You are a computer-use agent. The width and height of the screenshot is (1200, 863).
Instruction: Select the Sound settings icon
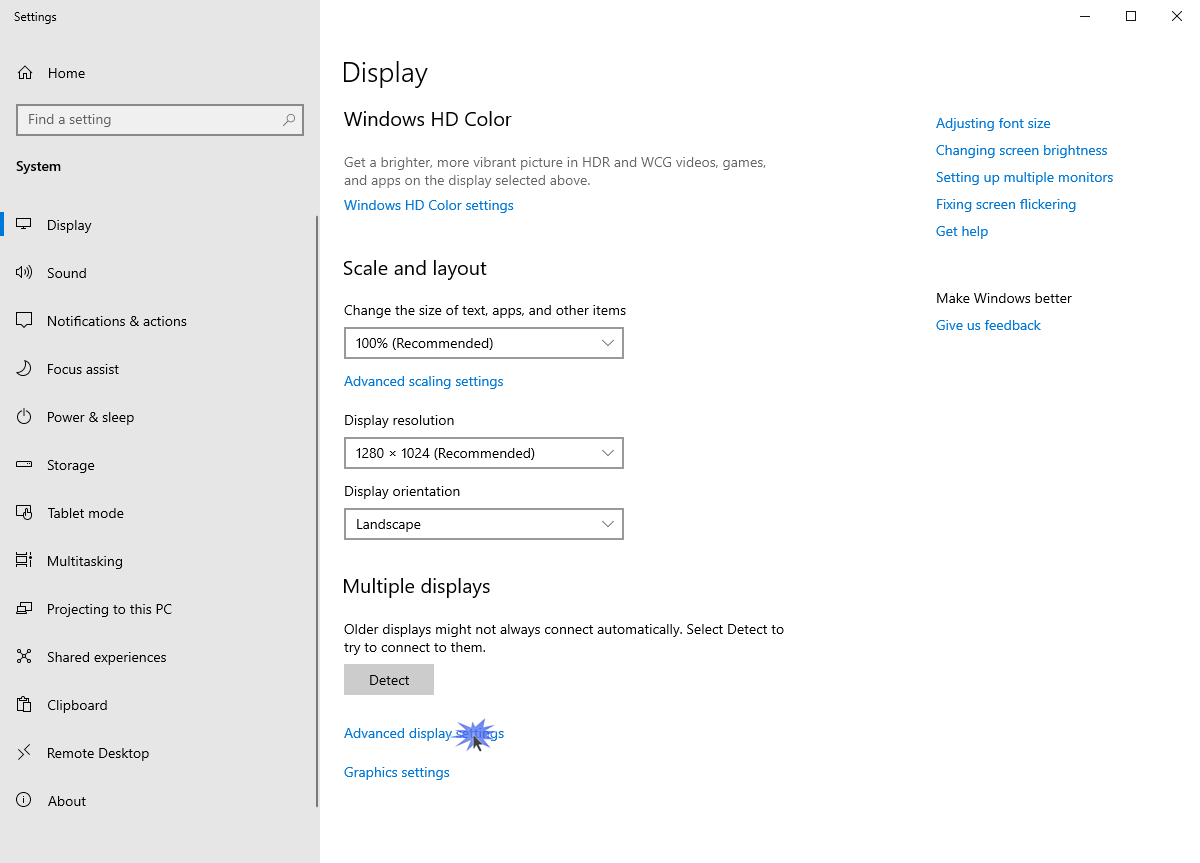pyautogui.click(x=24, y=272)
